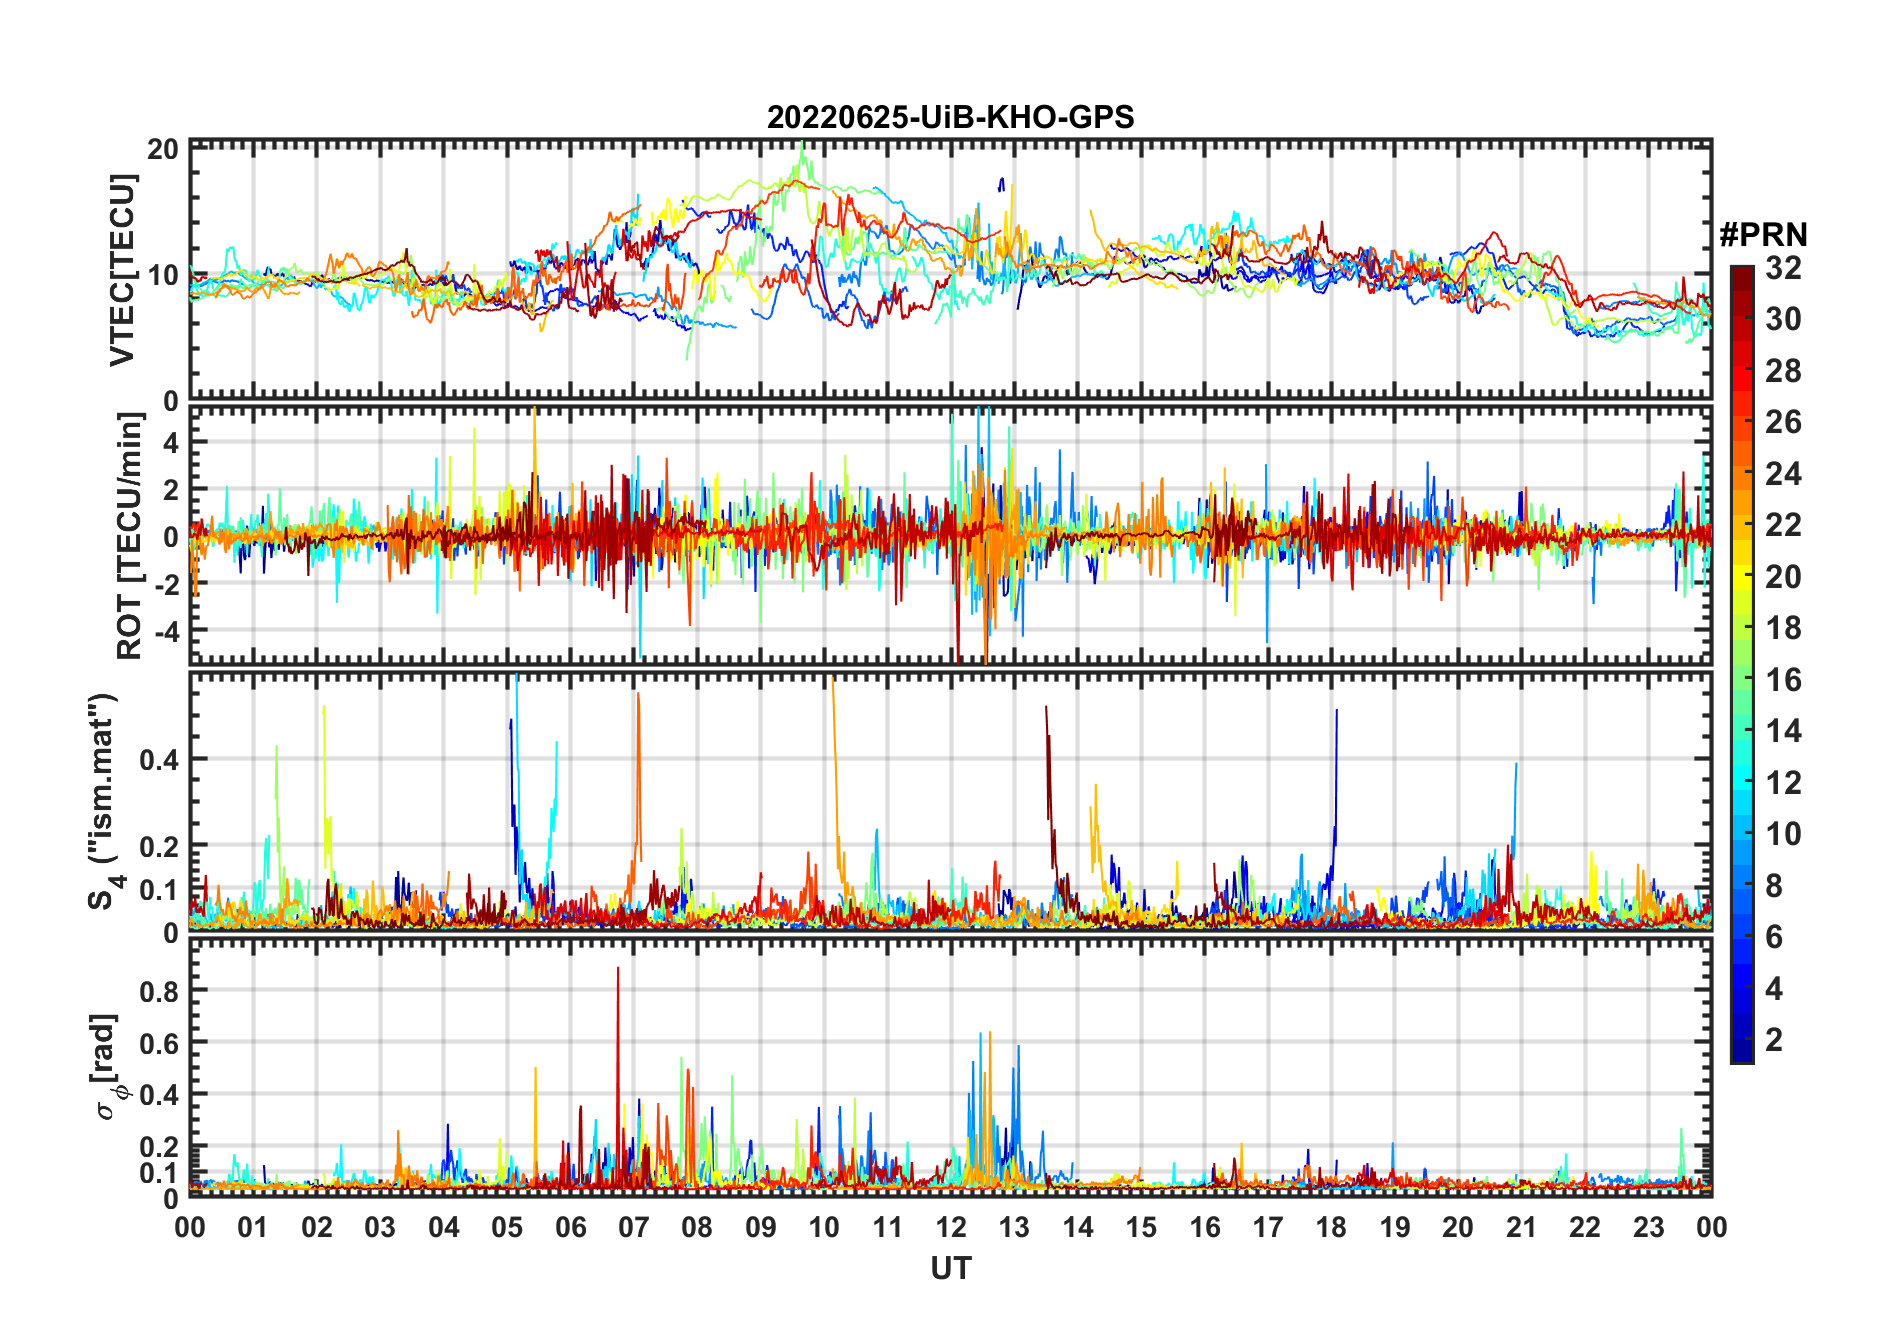Click the S4 ("ism.mat") y-axis label

[x=103, y=802]
